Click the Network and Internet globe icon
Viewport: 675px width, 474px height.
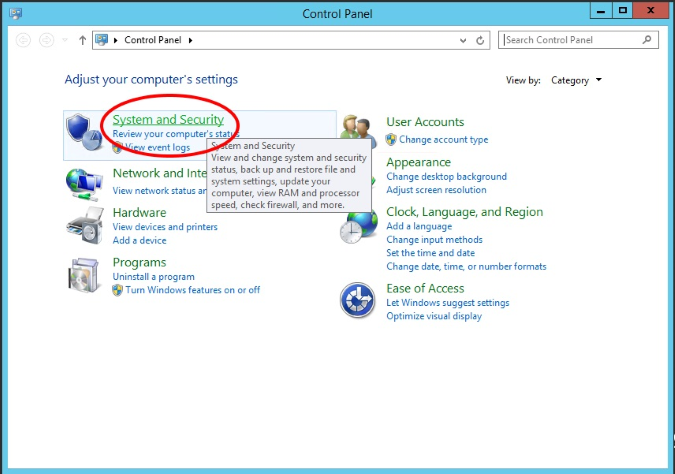84,184
